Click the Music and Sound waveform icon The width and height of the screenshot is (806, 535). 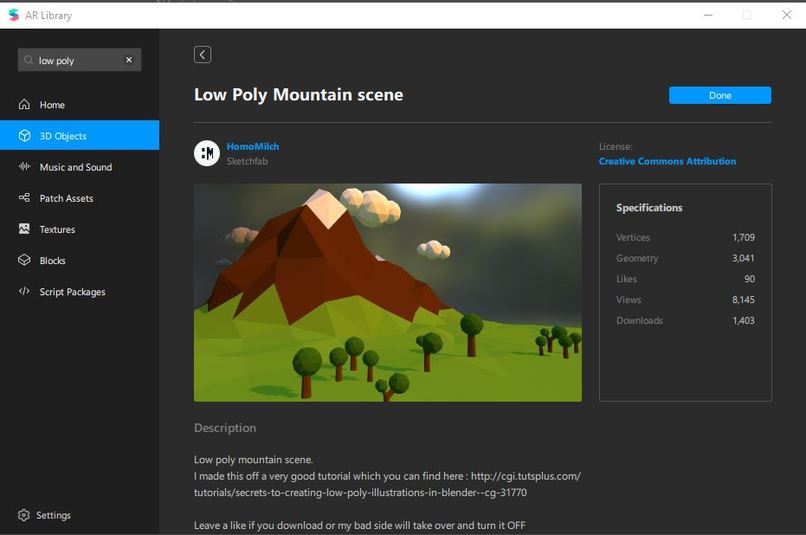pyautogui.click(x=24, y=167)
